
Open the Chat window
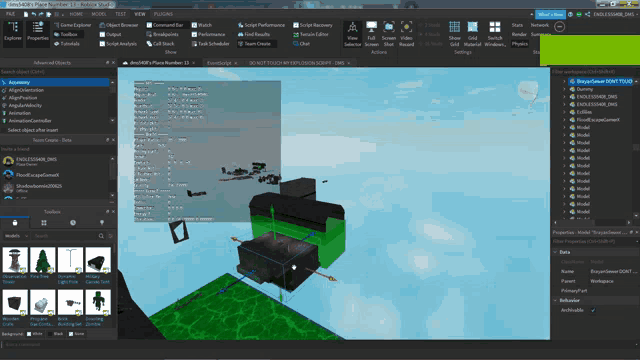pos(301,44)
